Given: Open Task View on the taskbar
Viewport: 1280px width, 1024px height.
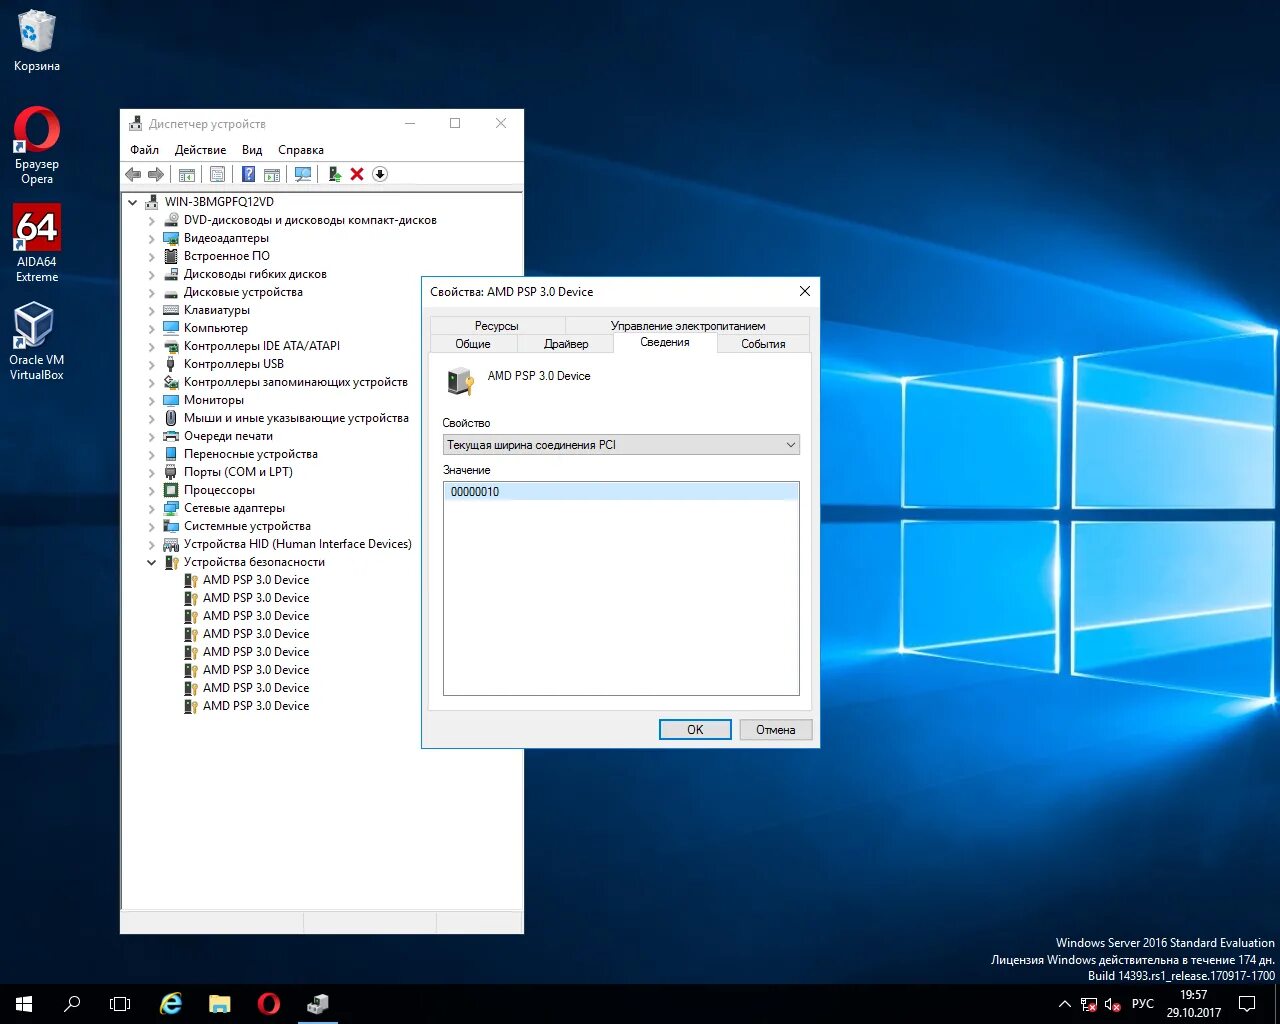Looking at the screenshot, I should [120, 1004].
